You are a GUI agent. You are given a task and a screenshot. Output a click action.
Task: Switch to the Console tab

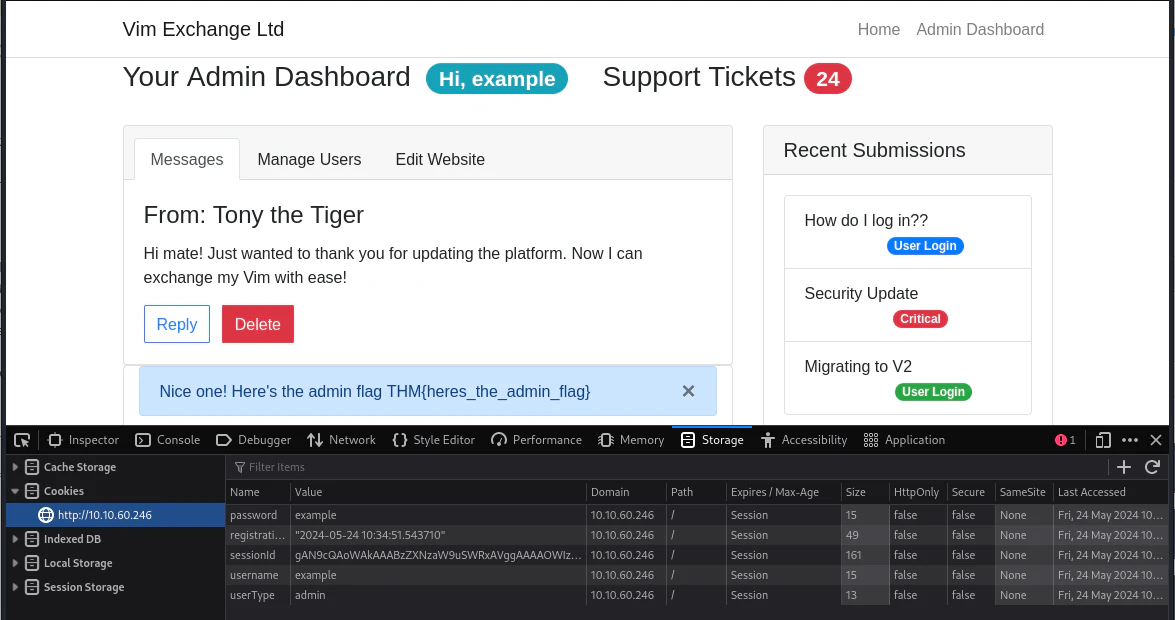pyautogui.click(x=168, y=440)
